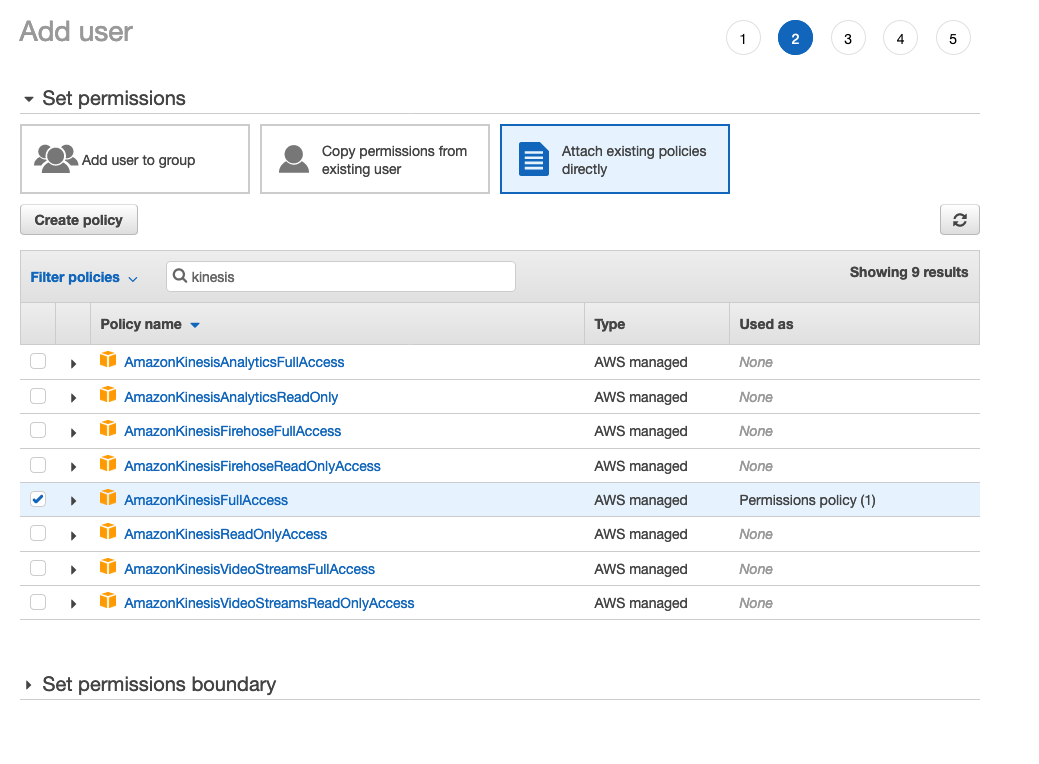Click the AmazonKinesisAnalyticsFullAccess policy icon

(x=108, y=360)
